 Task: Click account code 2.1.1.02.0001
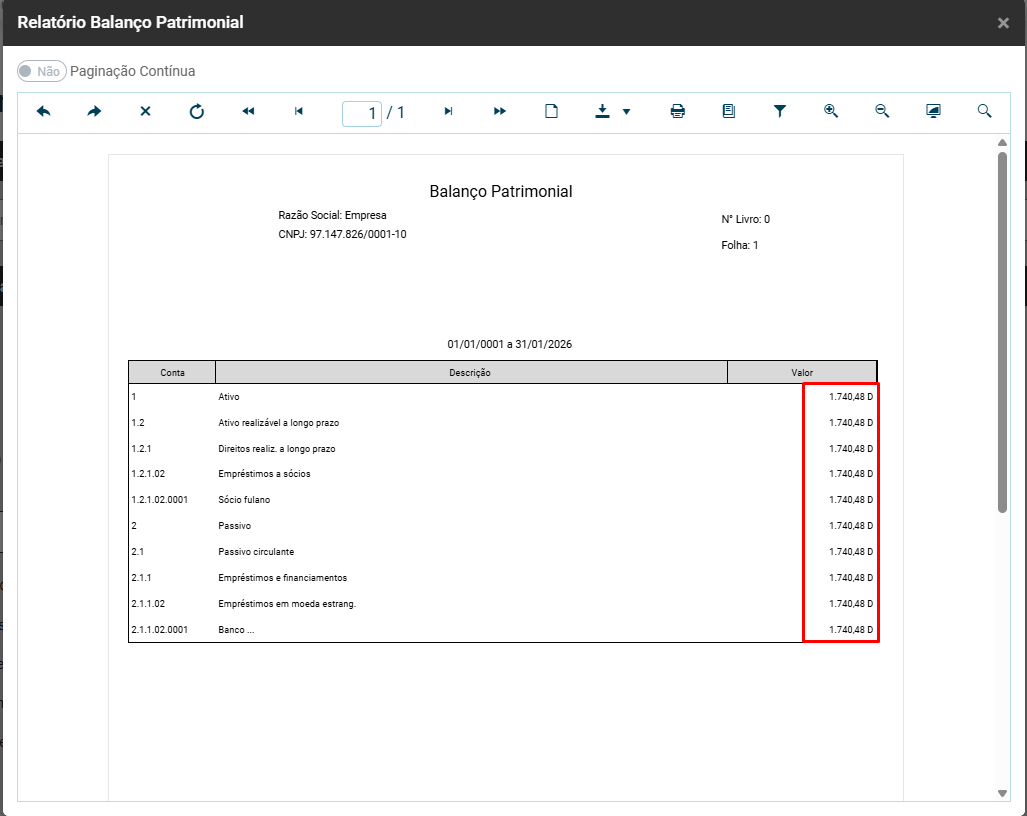(x=159, y=629)
